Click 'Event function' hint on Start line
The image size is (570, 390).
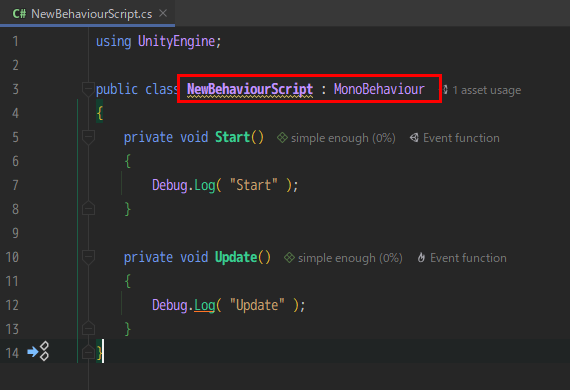point(461,138)
